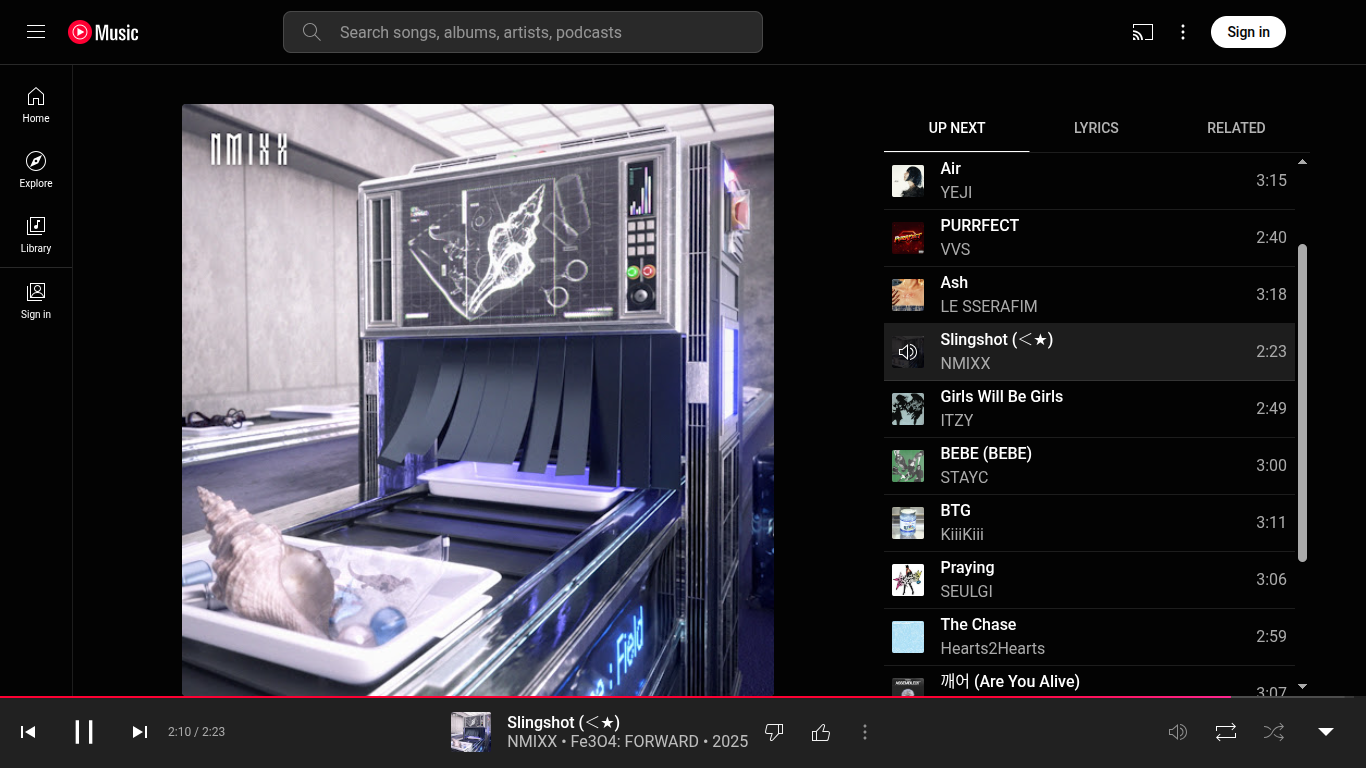Switch to the LYRICS tab
Viewport: 1366px width, 768px height.
tap(1096, 128)
